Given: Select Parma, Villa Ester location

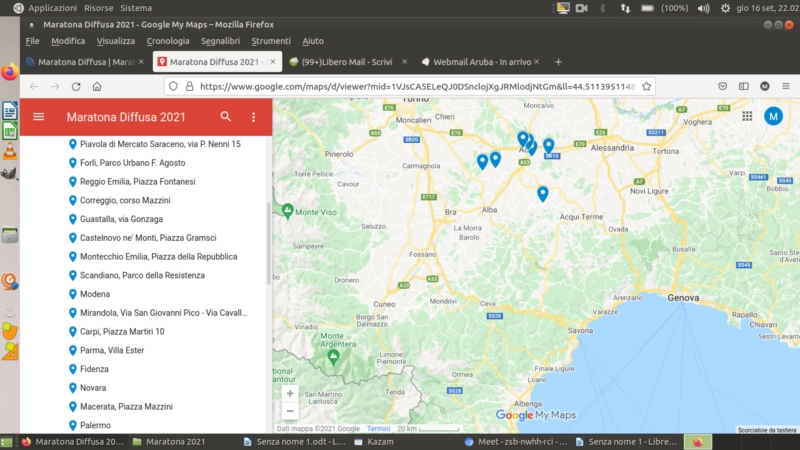Looking at the screenshot, I should pos(112,350).
